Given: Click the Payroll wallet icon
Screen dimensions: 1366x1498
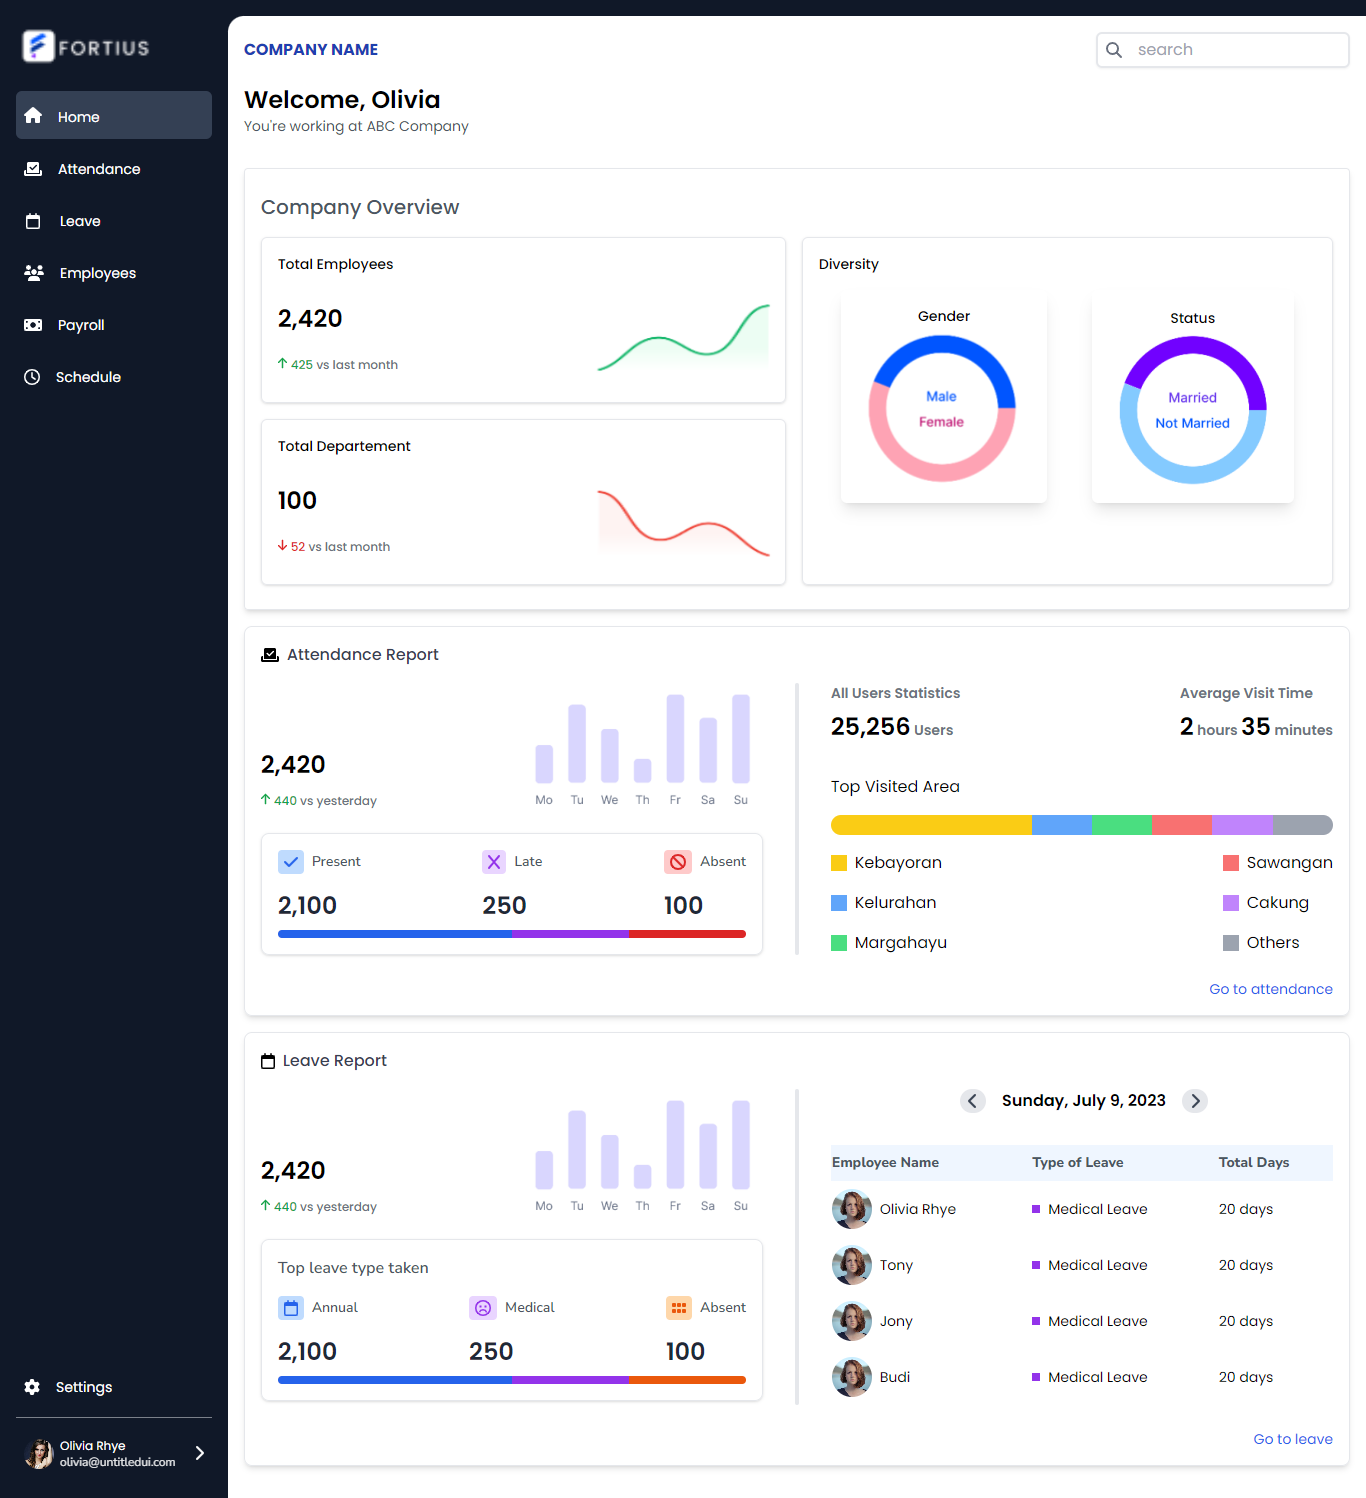Looking at the screenshot, I should tap(34, 325).
